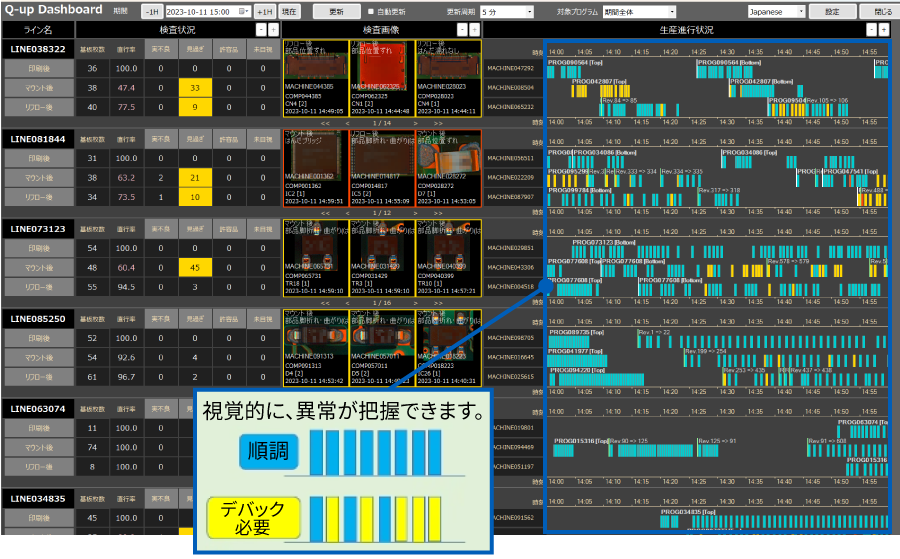
Task: Expand the 生産進行状況 panel with its plus icon
Action: click(x=883, y=30)
